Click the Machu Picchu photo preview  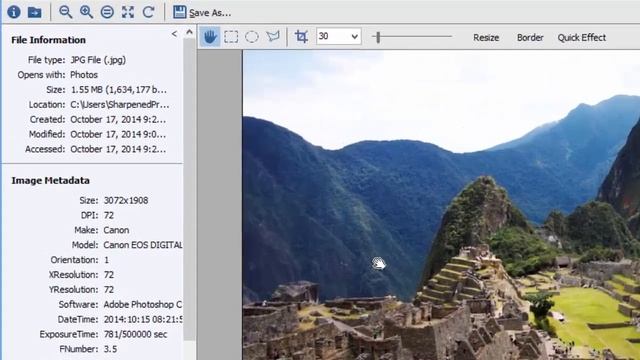pos(441,205)
